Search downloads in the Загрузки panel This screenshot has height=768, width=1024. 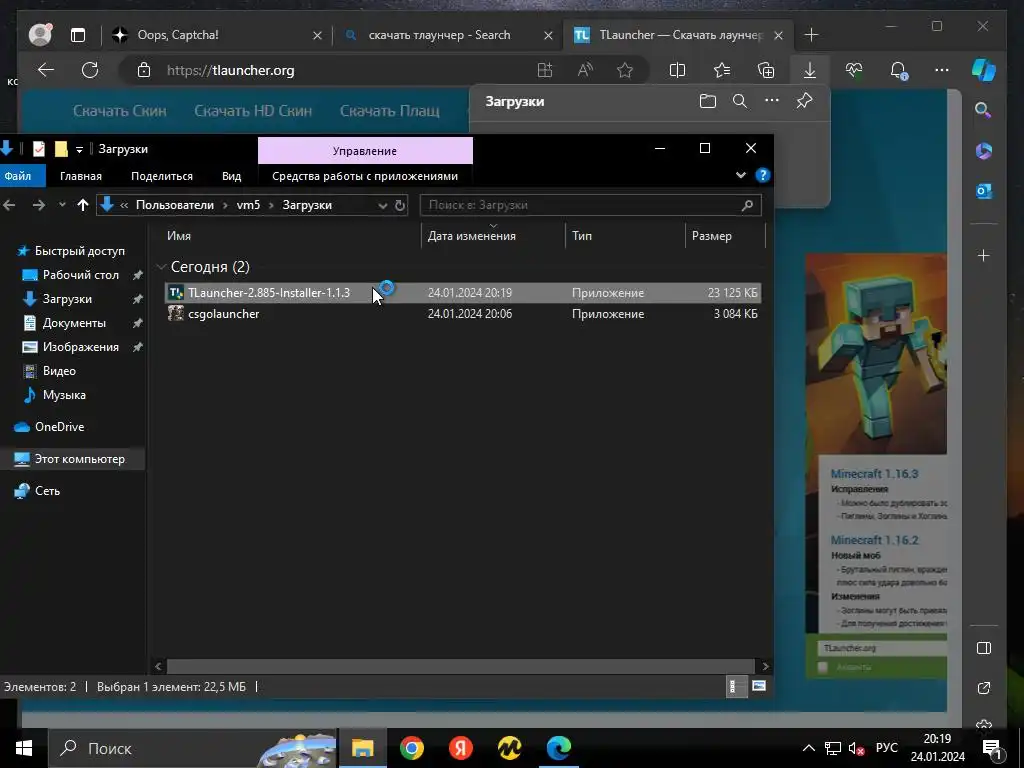(740, 101)
